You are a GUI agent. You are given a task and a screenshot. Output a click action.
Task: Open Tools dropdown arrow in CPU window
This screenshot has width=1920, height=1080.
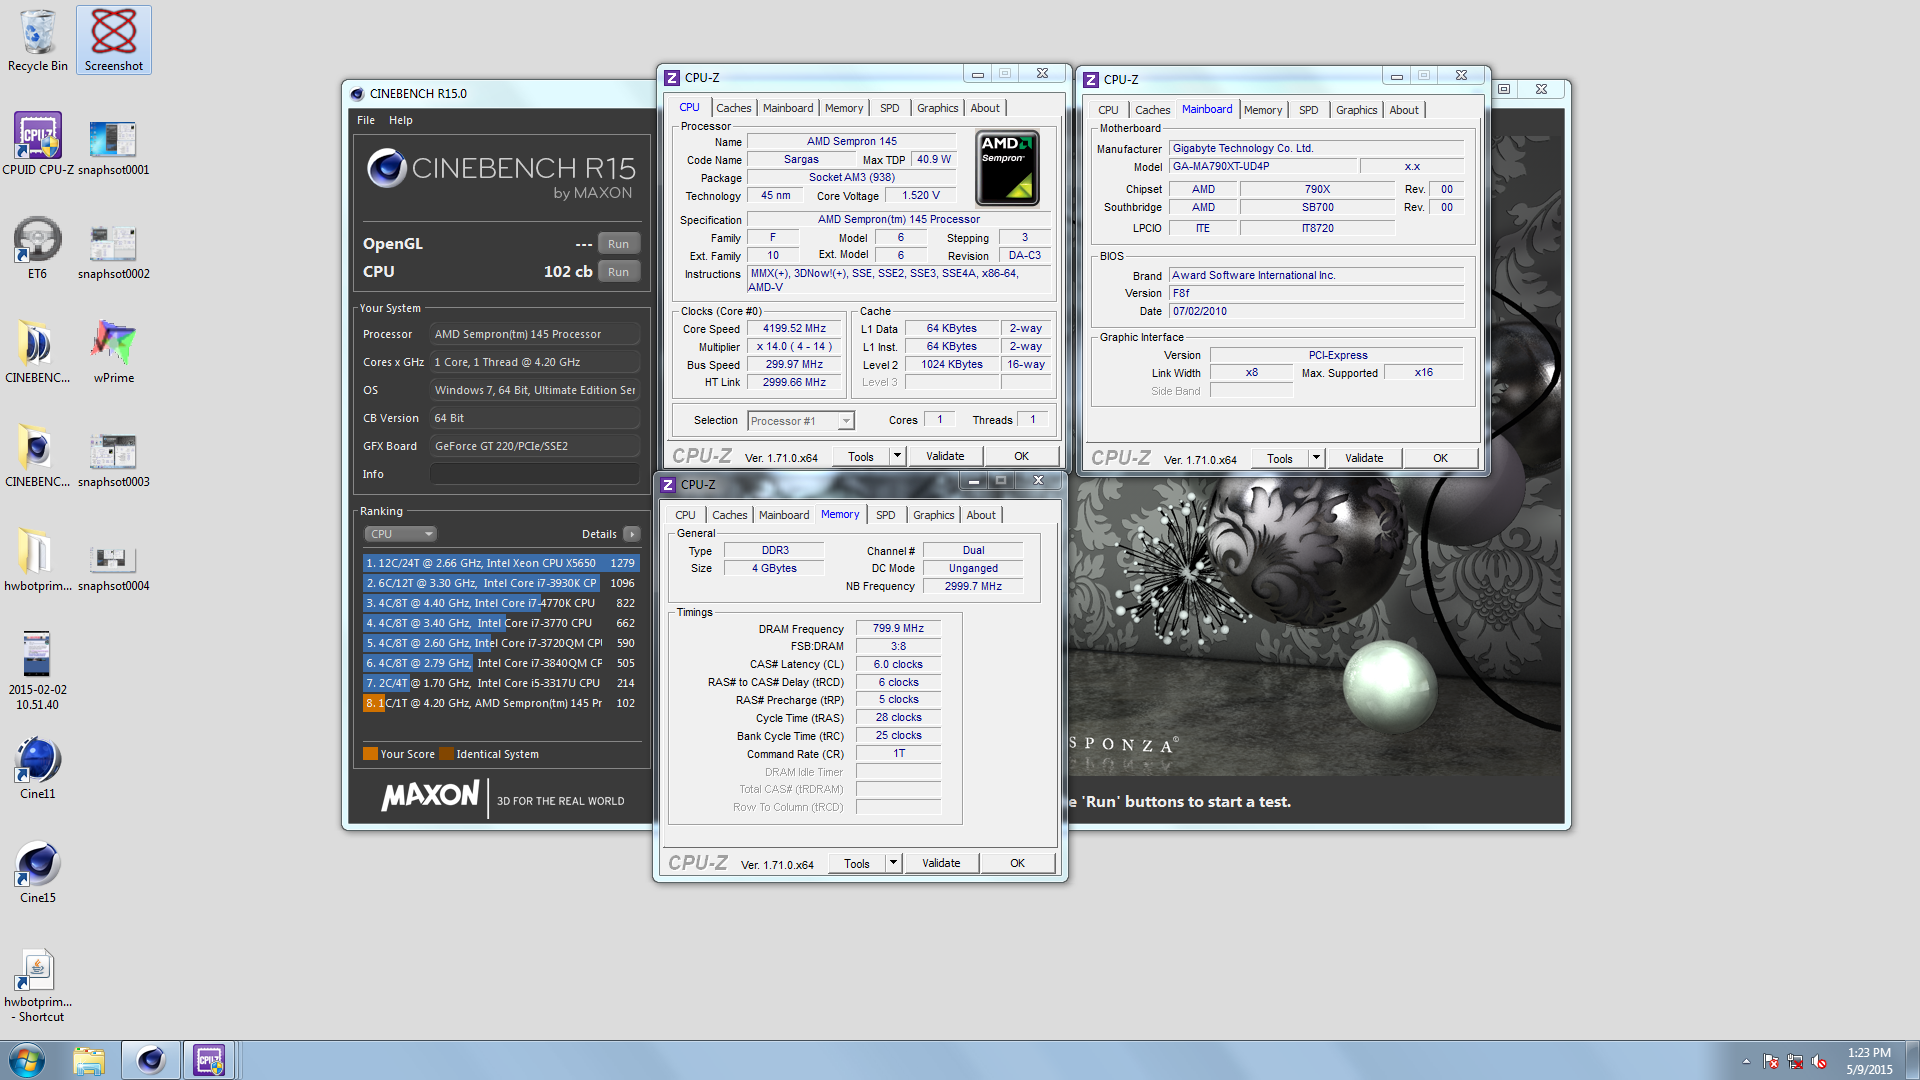[x=897, y=456]
